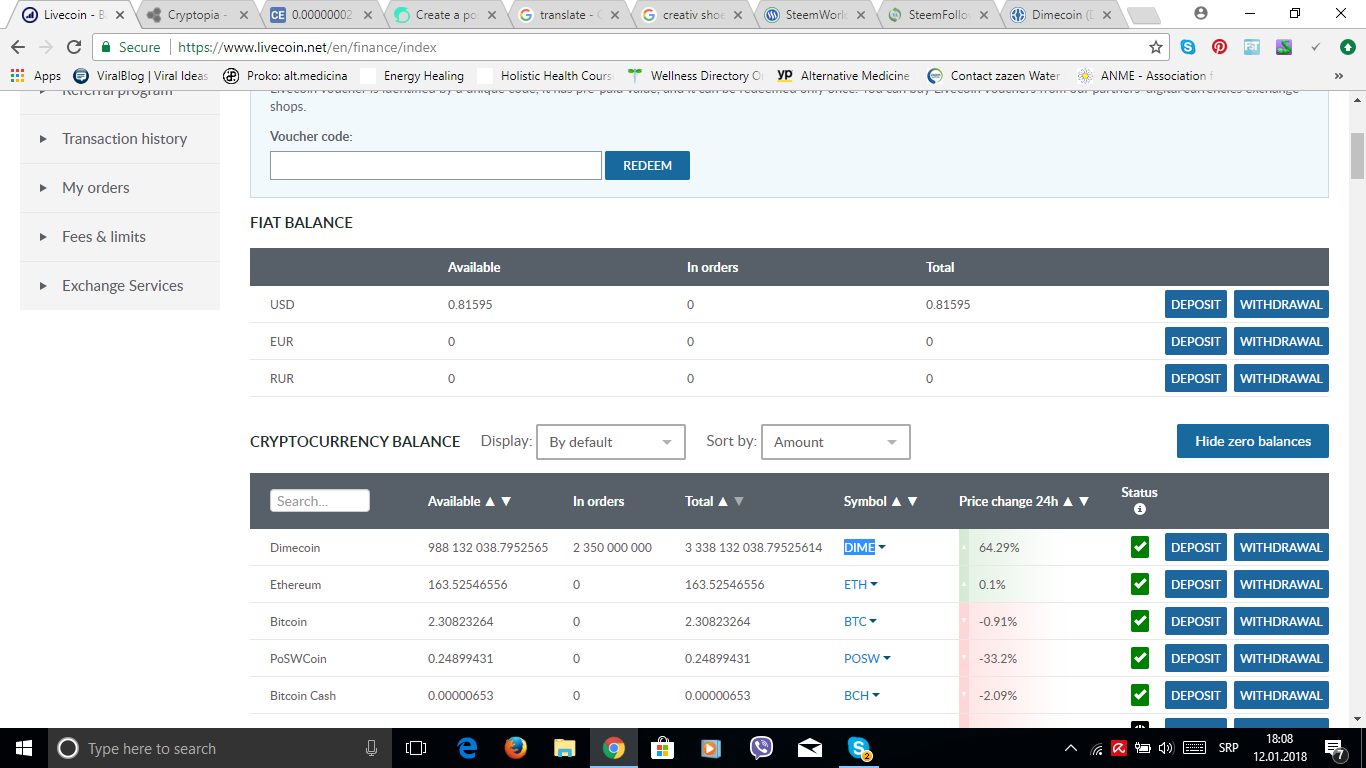Open the Apps bookmarks shortcut

coord(35,75)
